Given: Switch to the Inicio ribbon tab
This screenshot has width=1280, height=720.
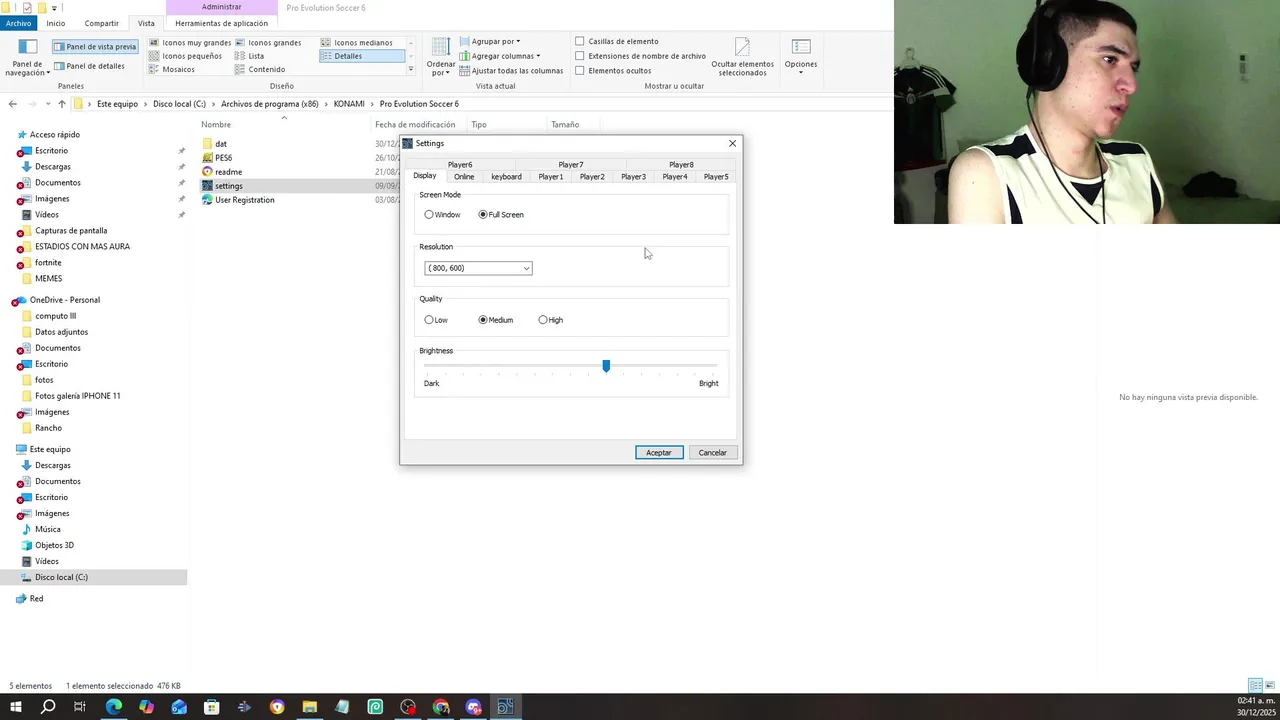Looking at the screenshot, I should point(55,23).
